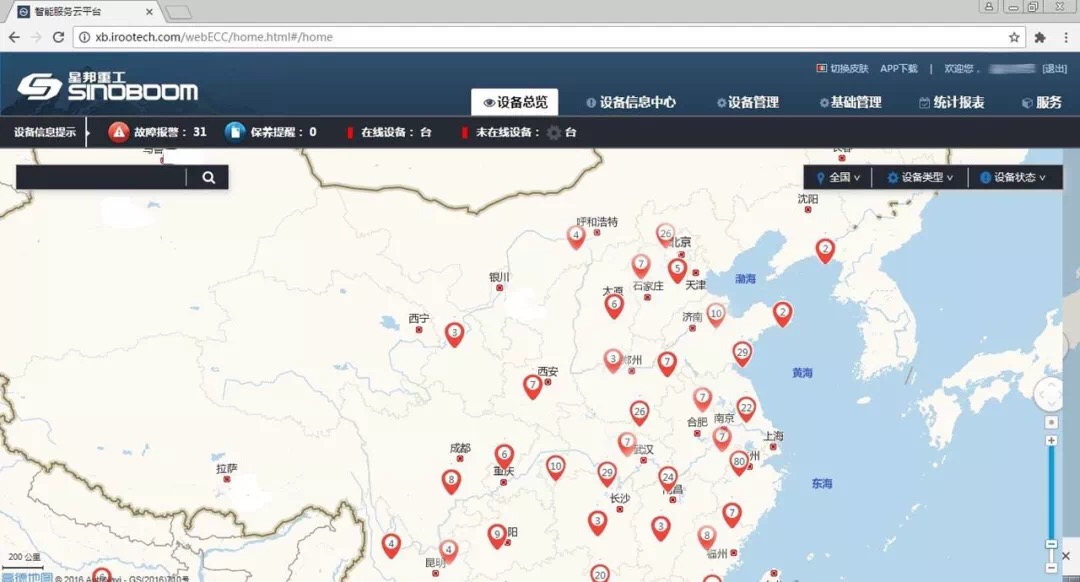Click the maintenance reminder blue icon
Image resolution: width=1080 pixels, height=582 pixels.
point(234,132)
